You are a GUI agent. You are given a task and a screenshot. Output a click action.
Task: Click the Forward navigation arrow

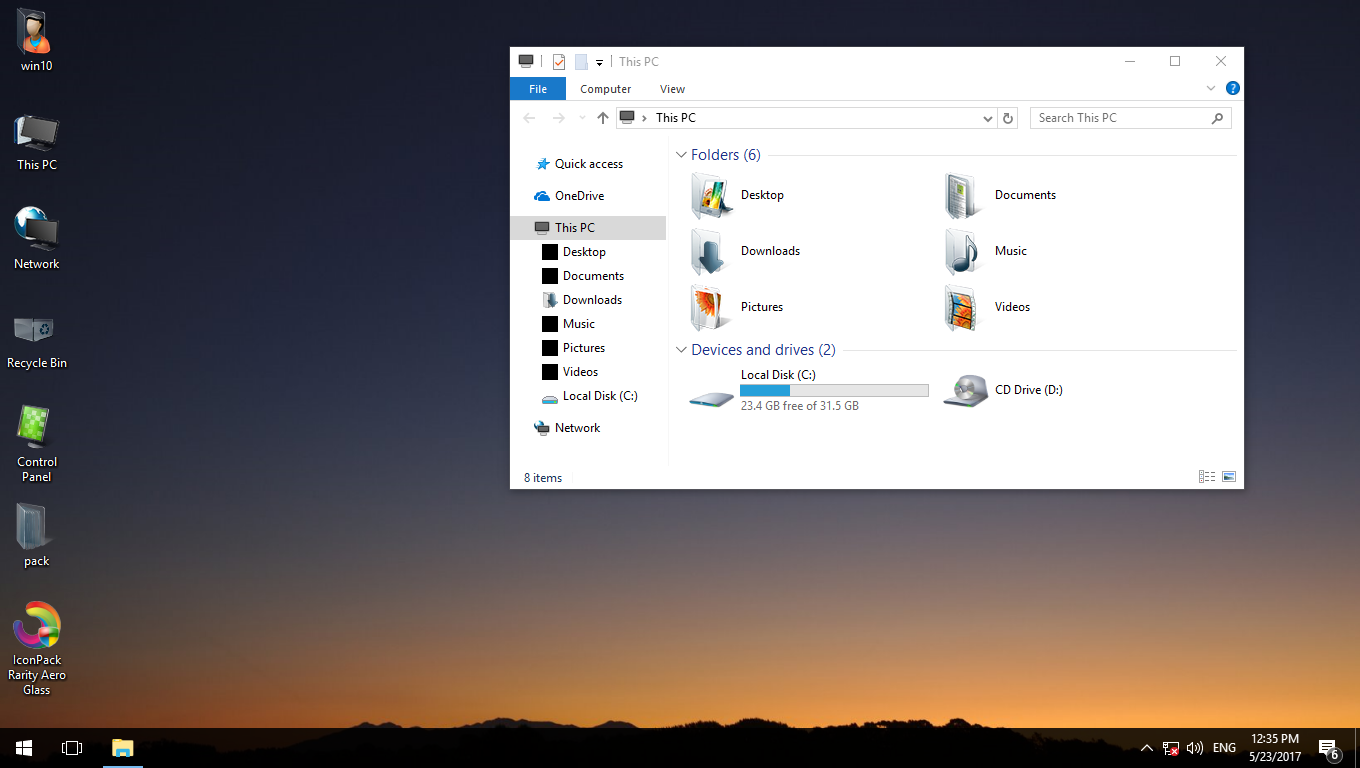pyautogui.click(x=559, y=118)
